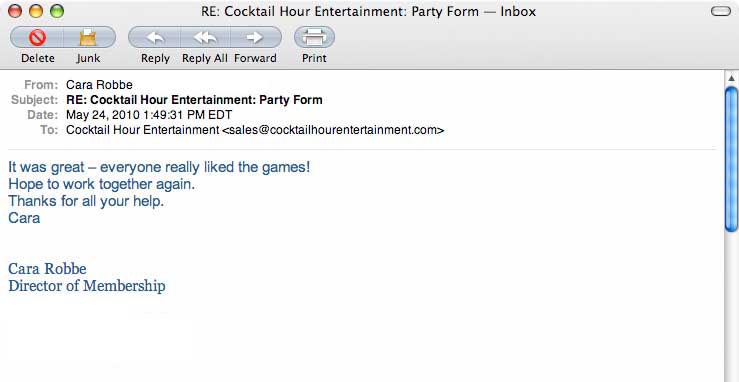Click the blue scrollbar thumb
Screen dimensions: 739x382
tap(731, 159)
